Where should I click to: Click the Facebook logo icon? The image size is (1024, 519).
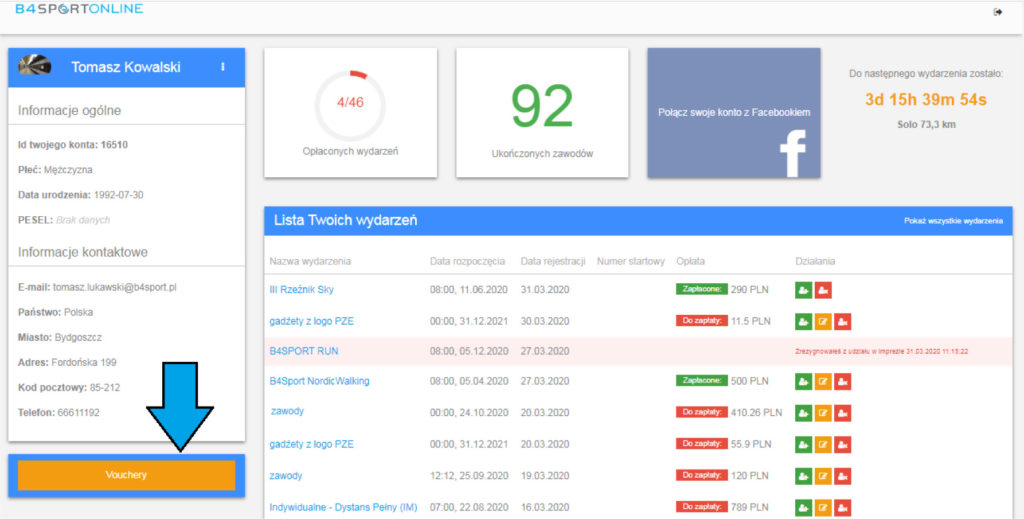tap(793, 153)
